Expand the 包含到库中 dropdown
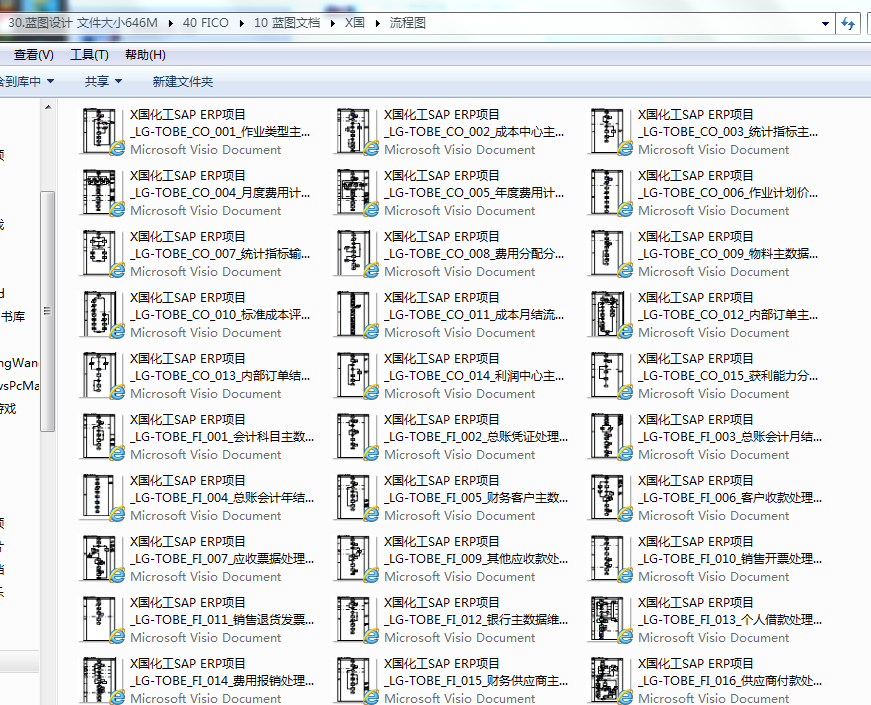Image resolution: width=871 pixels, height=705 pixels. coord(26,82)
